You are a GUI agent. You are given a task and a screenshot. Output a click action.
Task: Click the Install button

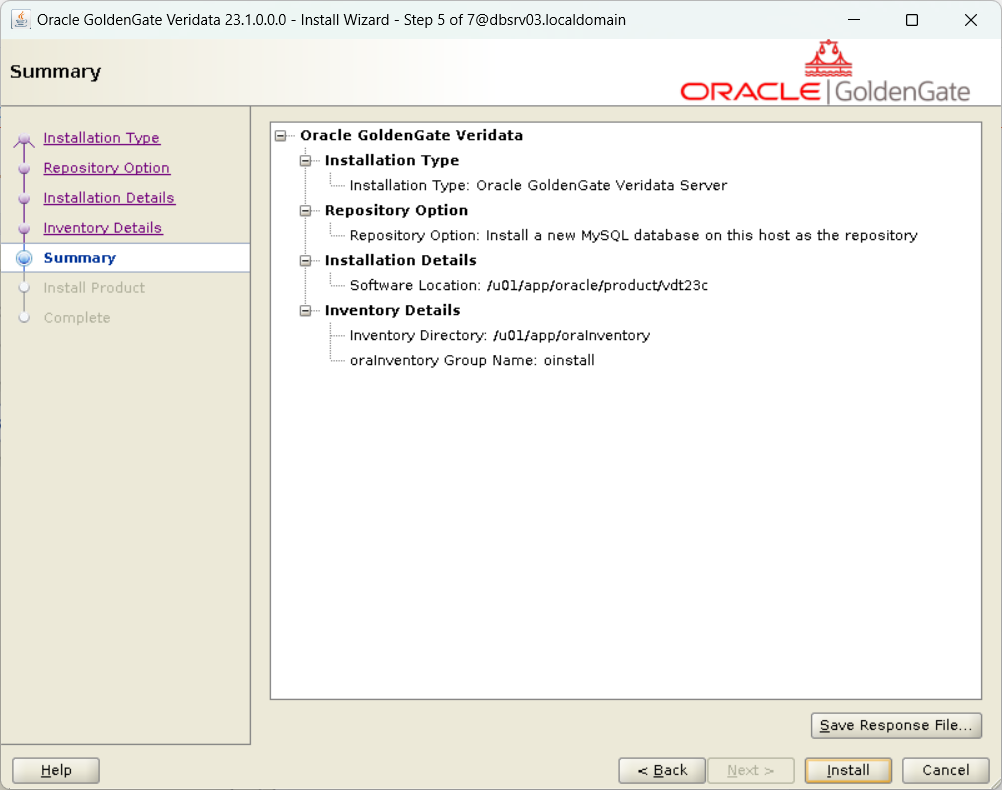(848, 770)
